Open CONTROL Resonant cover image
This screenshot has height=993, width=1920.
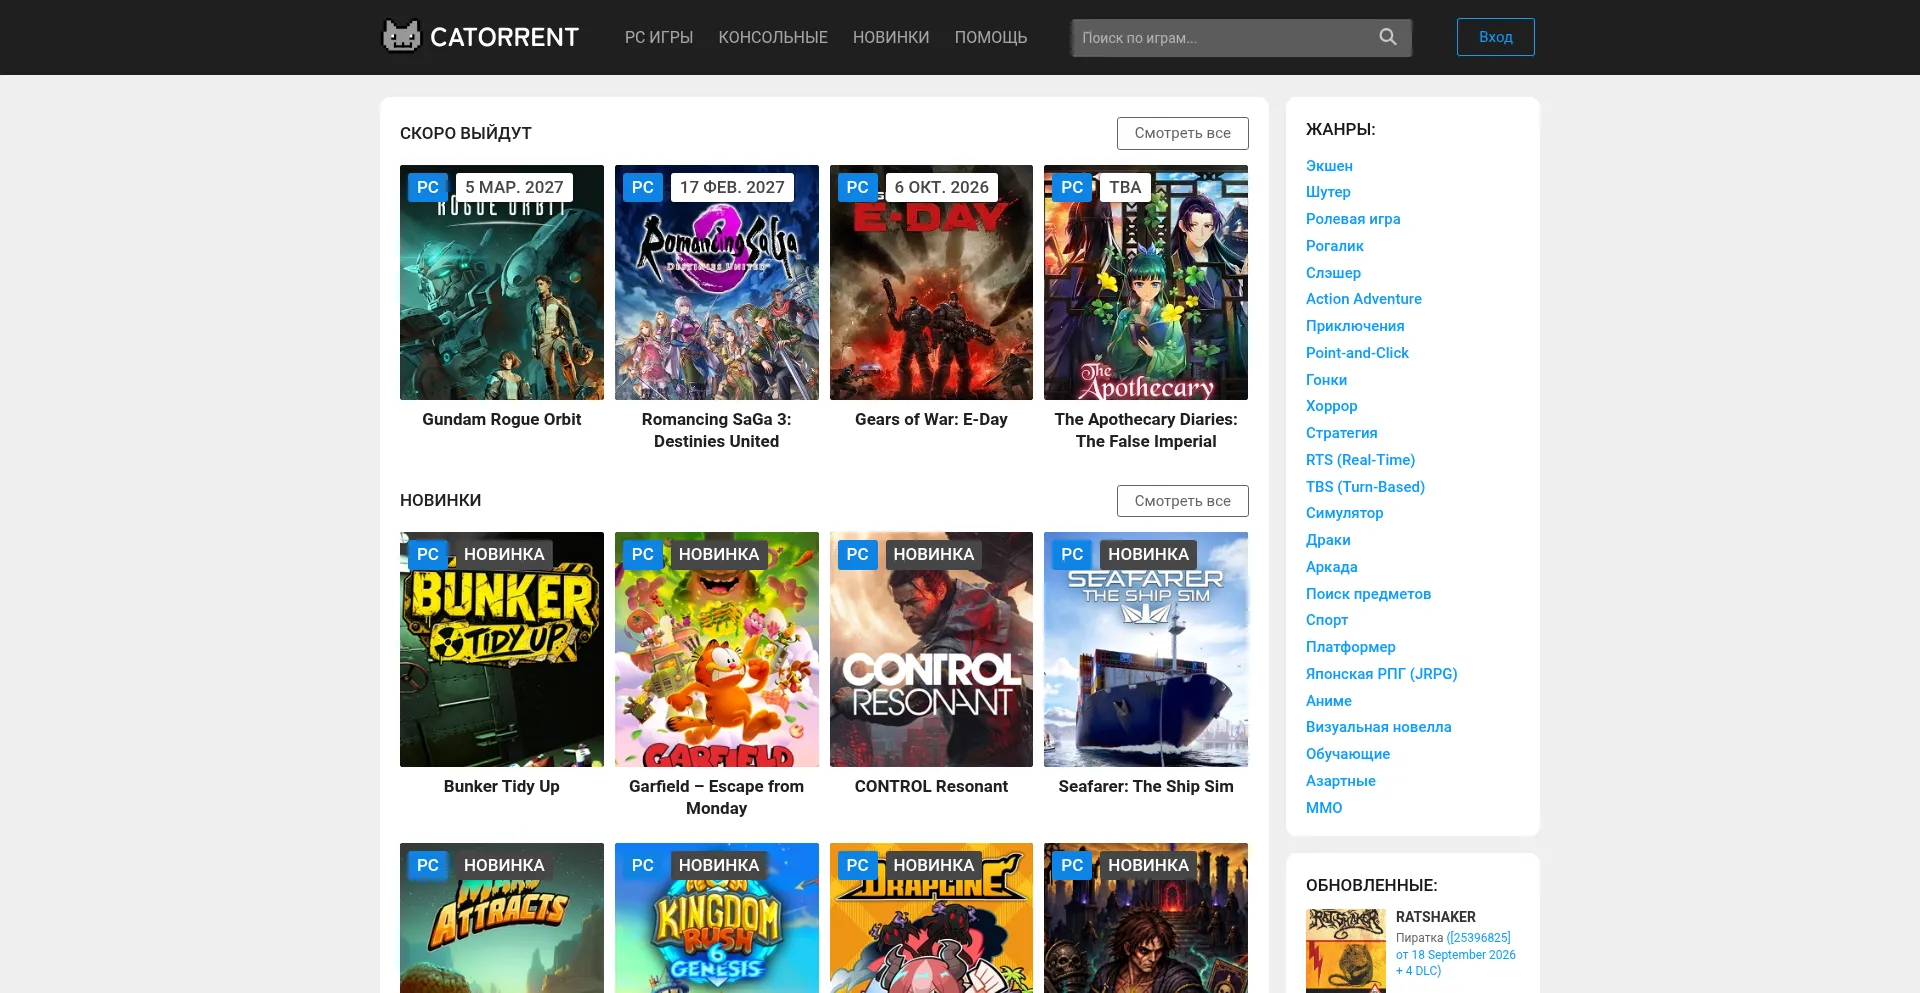coord(931,649)
